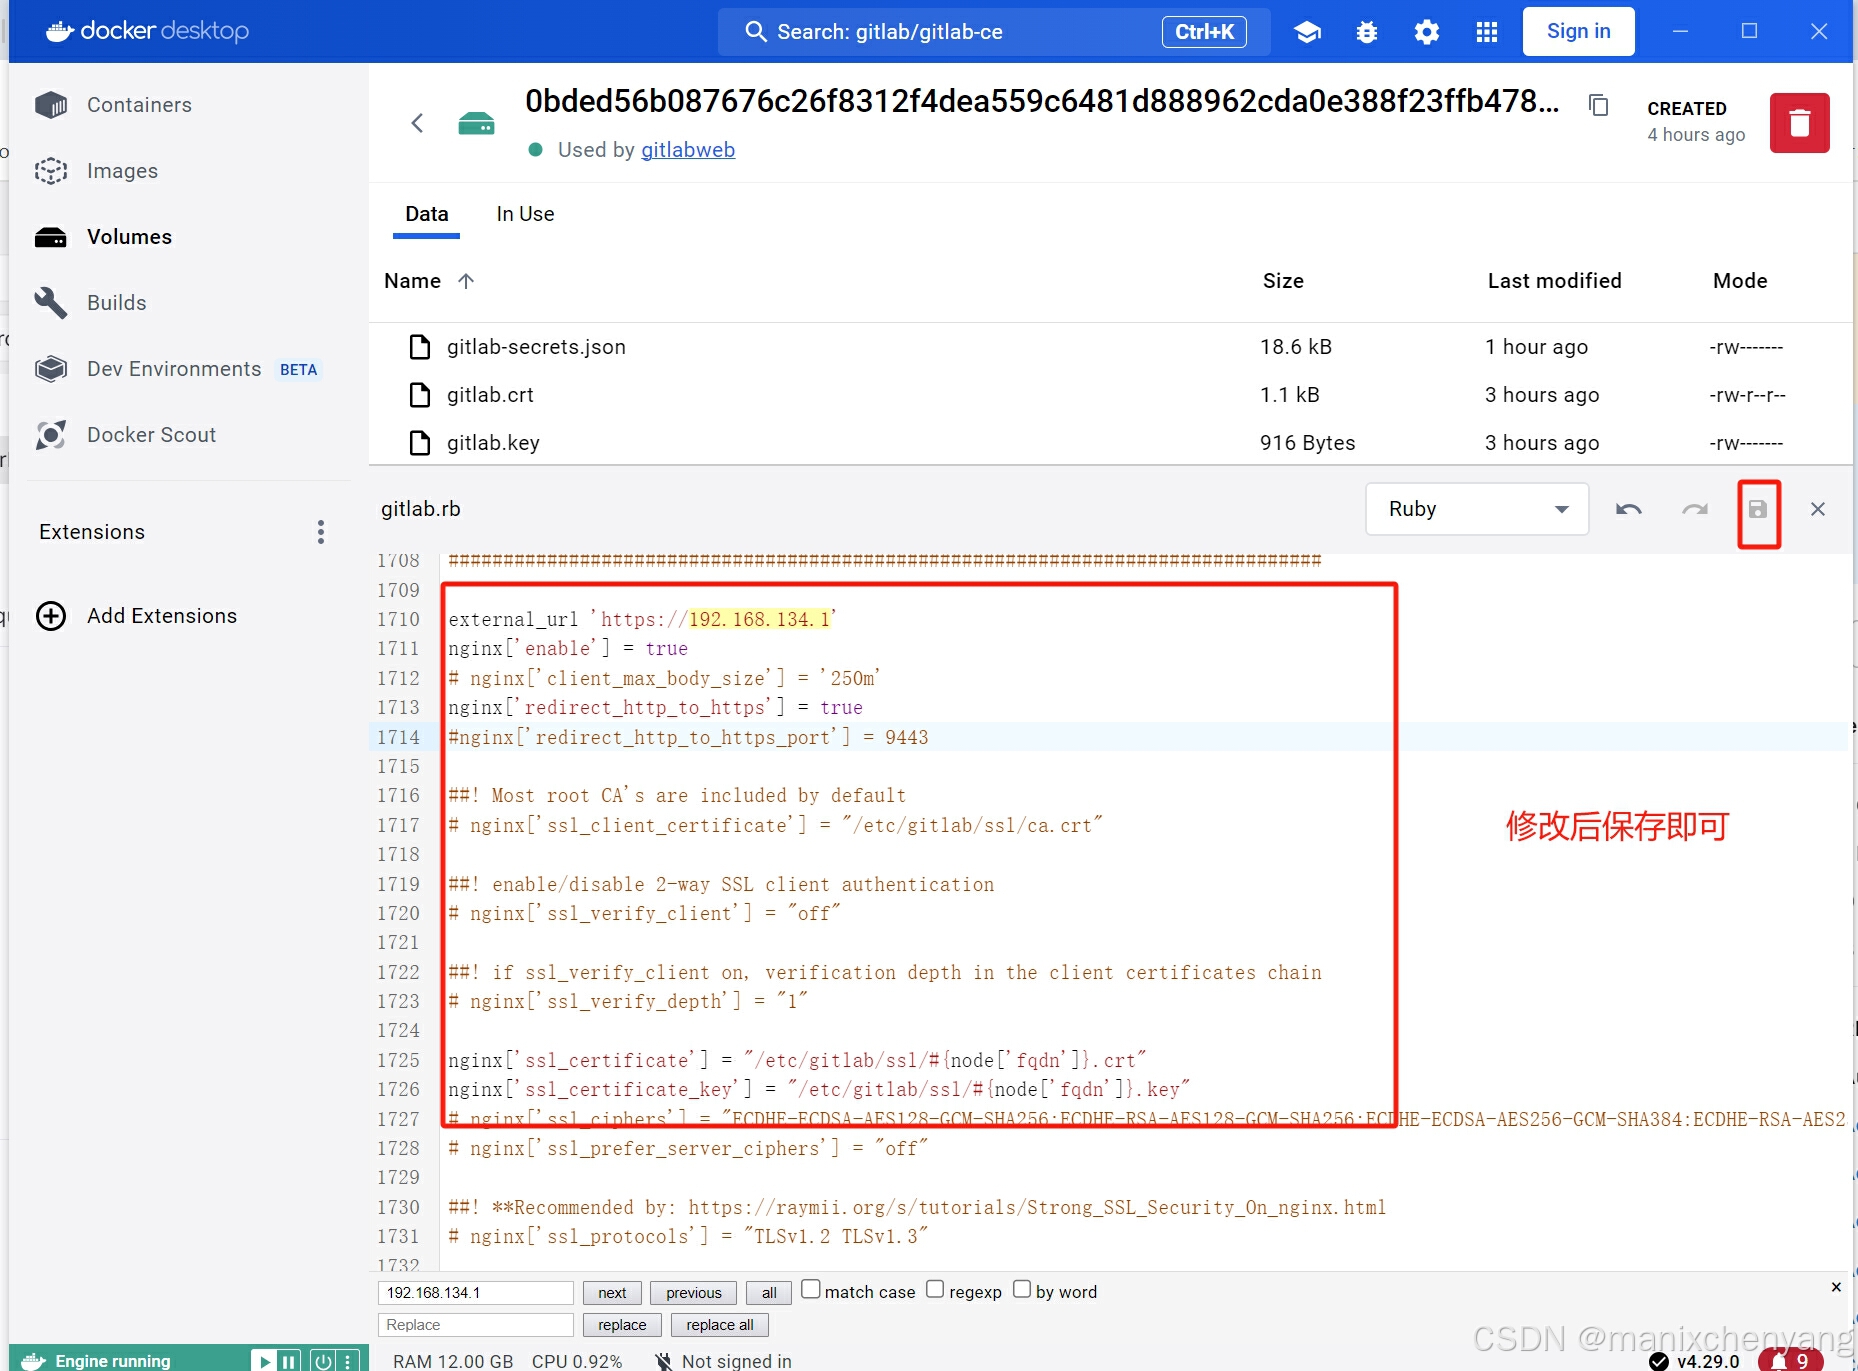
Task: Click the previous search button
Action: (693, 1293)
